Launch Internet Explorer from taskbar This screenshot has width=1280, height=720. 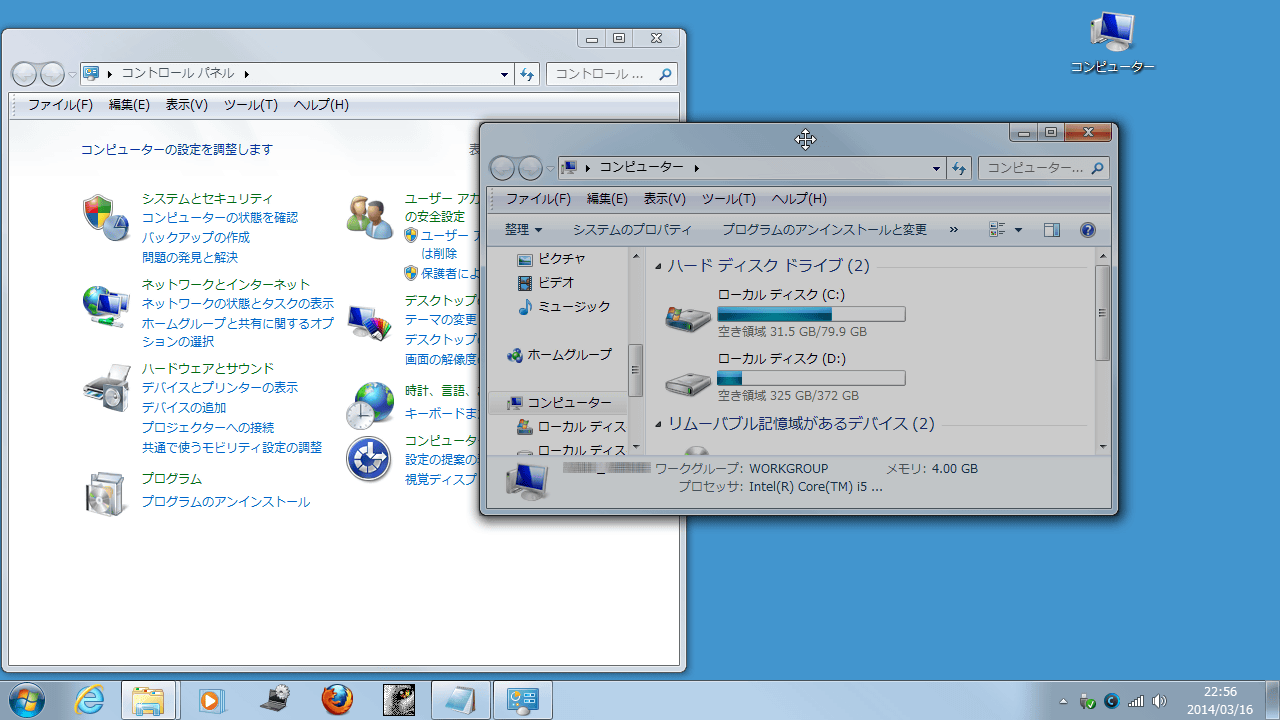(89, 700)
